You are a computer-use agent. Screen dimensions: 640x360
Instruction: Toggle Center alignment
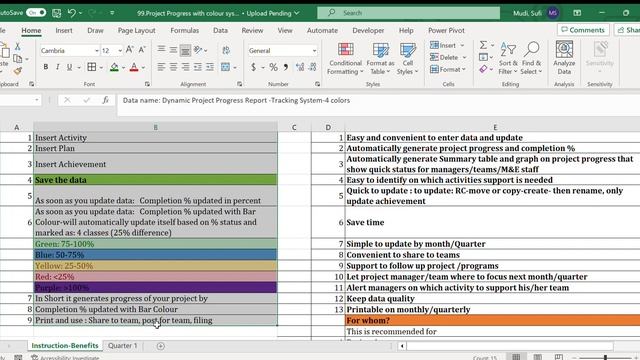173,67
